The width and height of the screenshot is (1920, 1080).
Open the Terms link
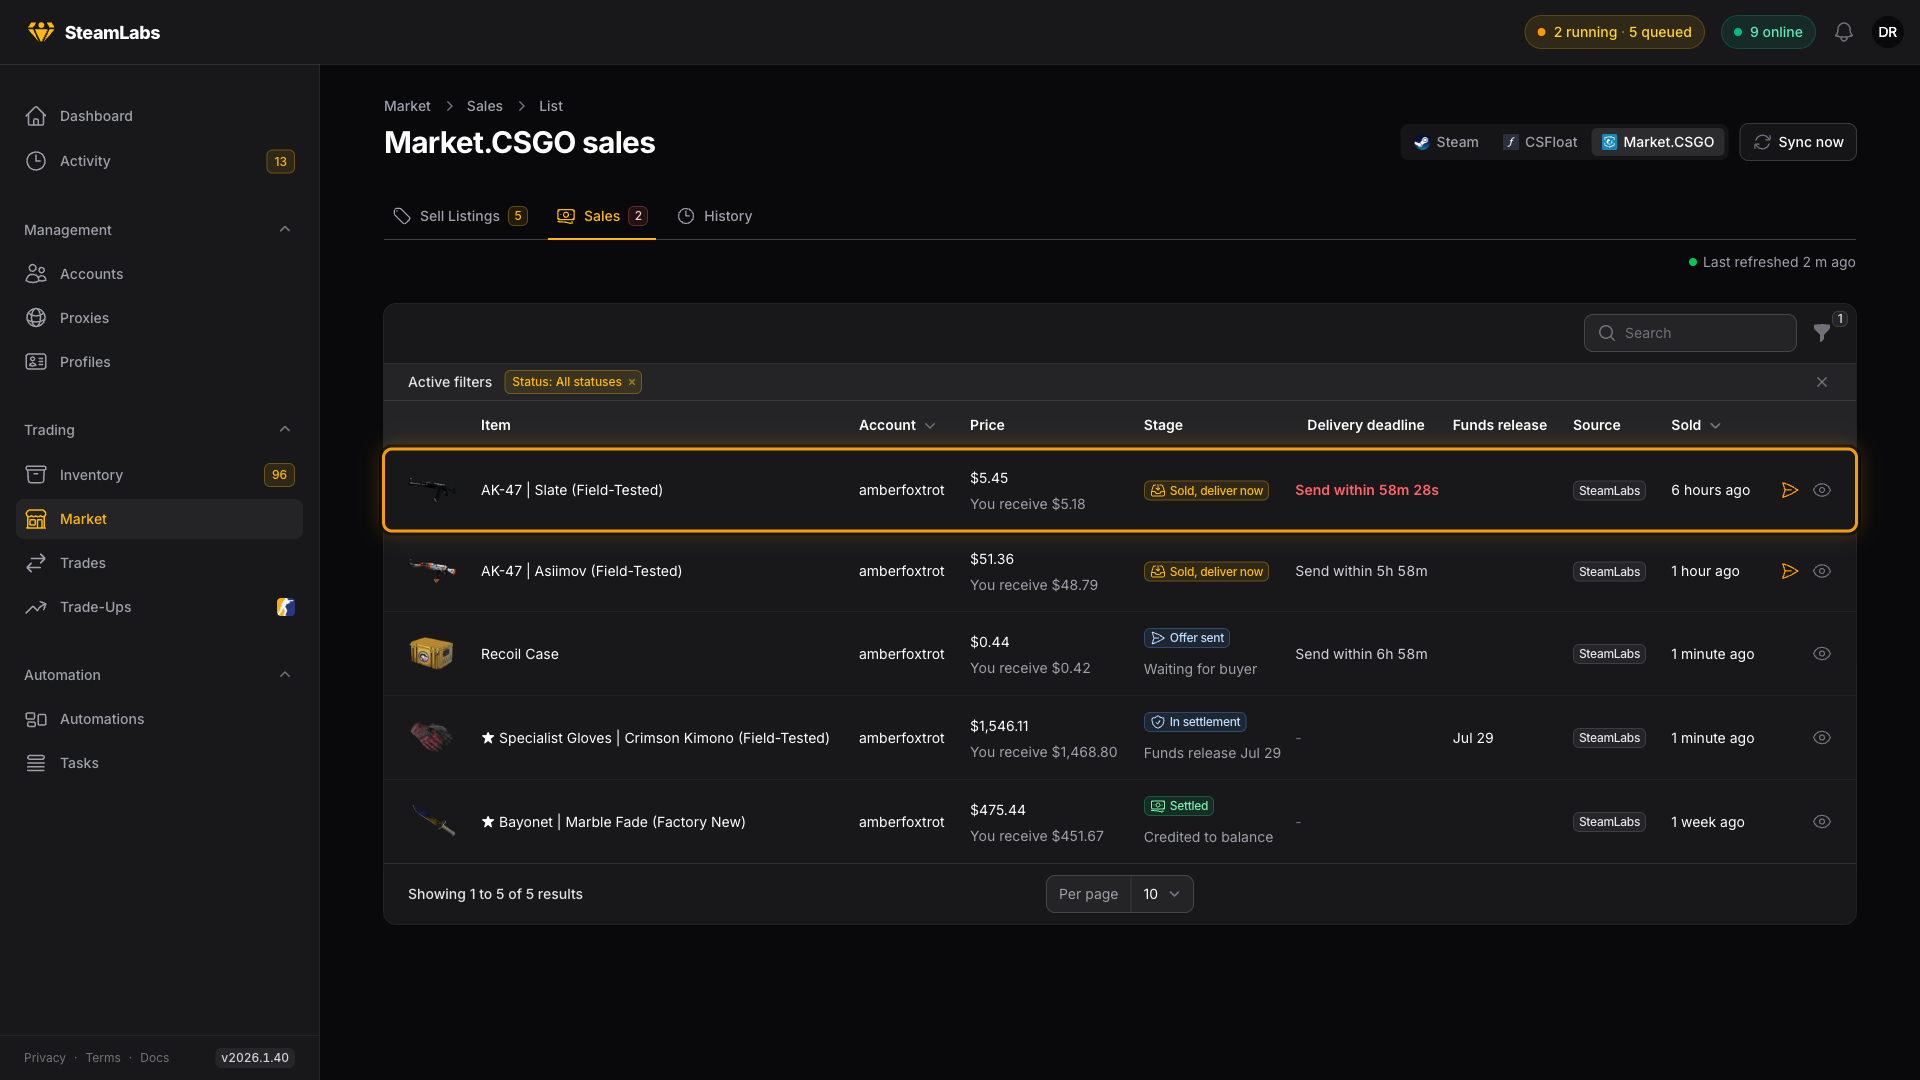click(x=103, y=1058)
